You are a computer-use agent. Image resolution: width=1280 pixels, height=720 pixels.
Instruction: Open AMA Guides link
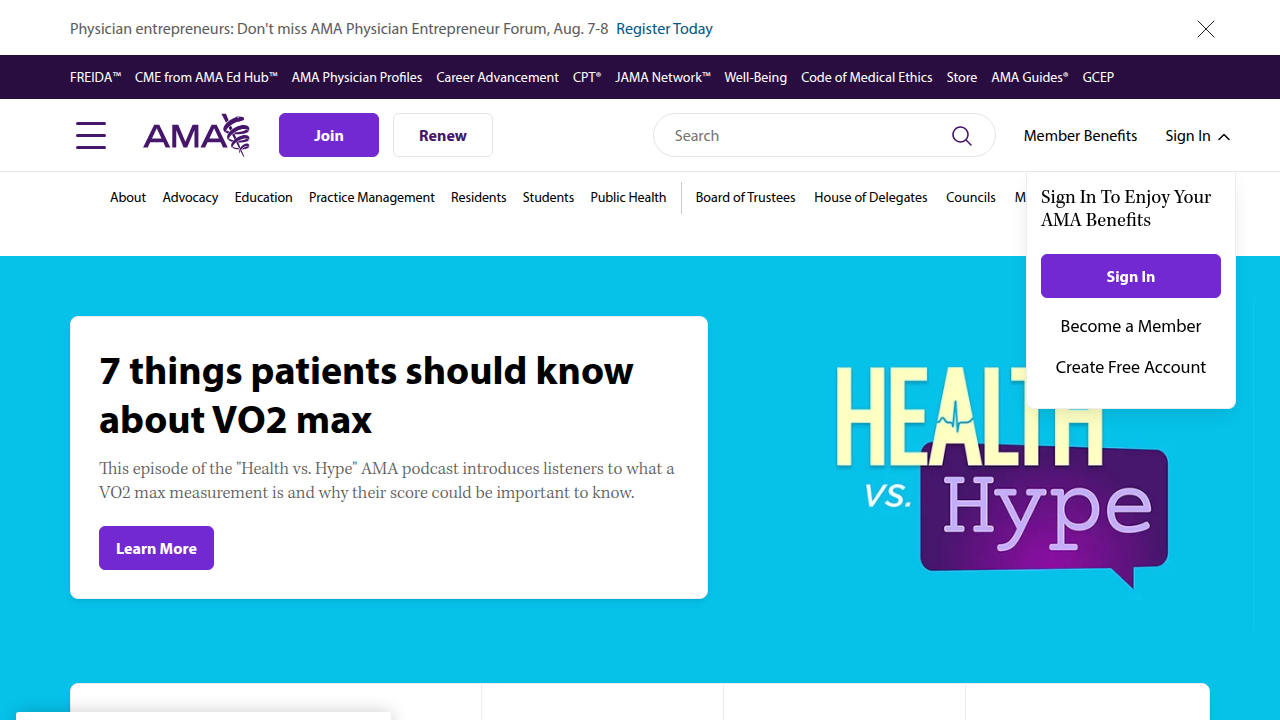coord(1030,77)
